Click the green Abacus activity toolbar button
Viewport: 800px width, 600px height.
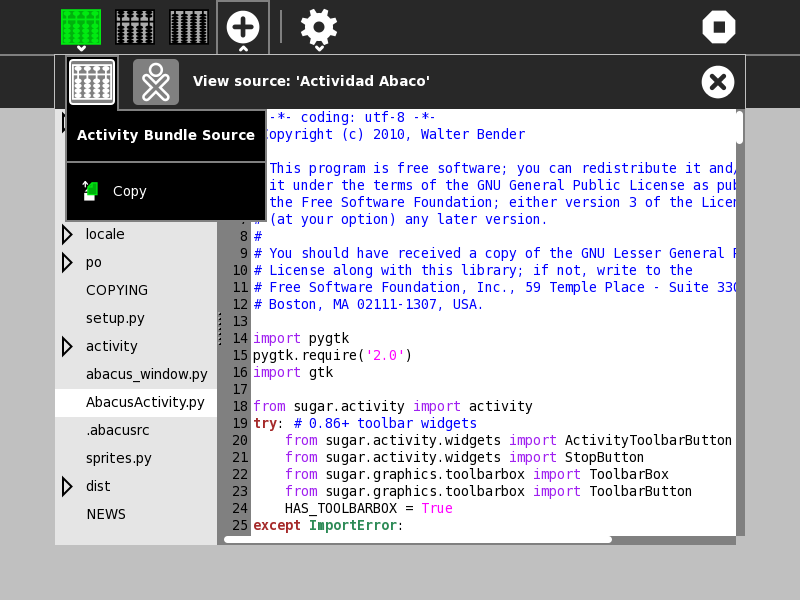pyautogui.click(x=81, y=27)
